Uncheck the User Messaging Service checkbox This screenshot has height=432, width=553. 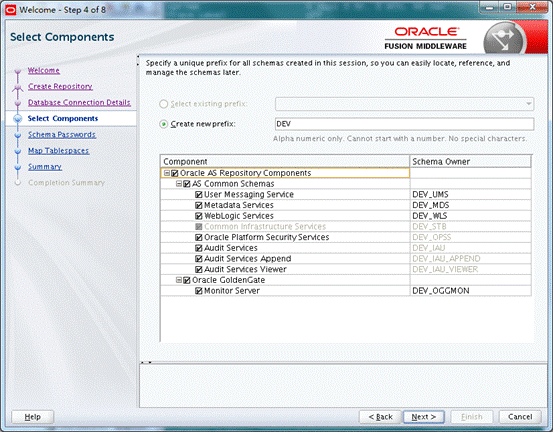pos(199,194)
